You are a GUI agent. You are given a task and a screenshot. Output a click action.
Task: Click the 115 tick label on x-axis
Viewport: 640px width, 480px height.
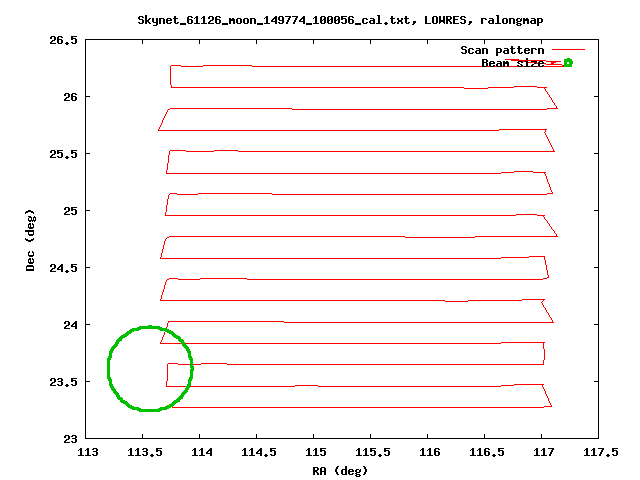pyautogui.click(x=314, y=453)
